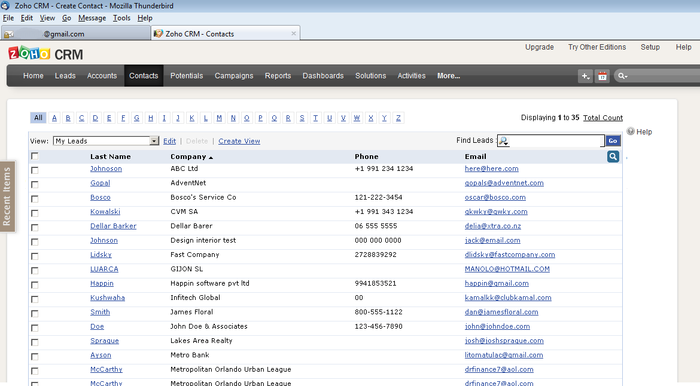The image size is (700, 386).
Task: Tick the Dellar Barker row checkbox
Action: coord(34,227)
